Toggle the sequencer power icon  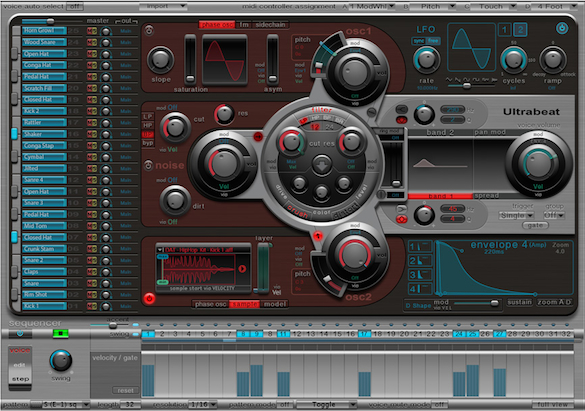[20, 334]
